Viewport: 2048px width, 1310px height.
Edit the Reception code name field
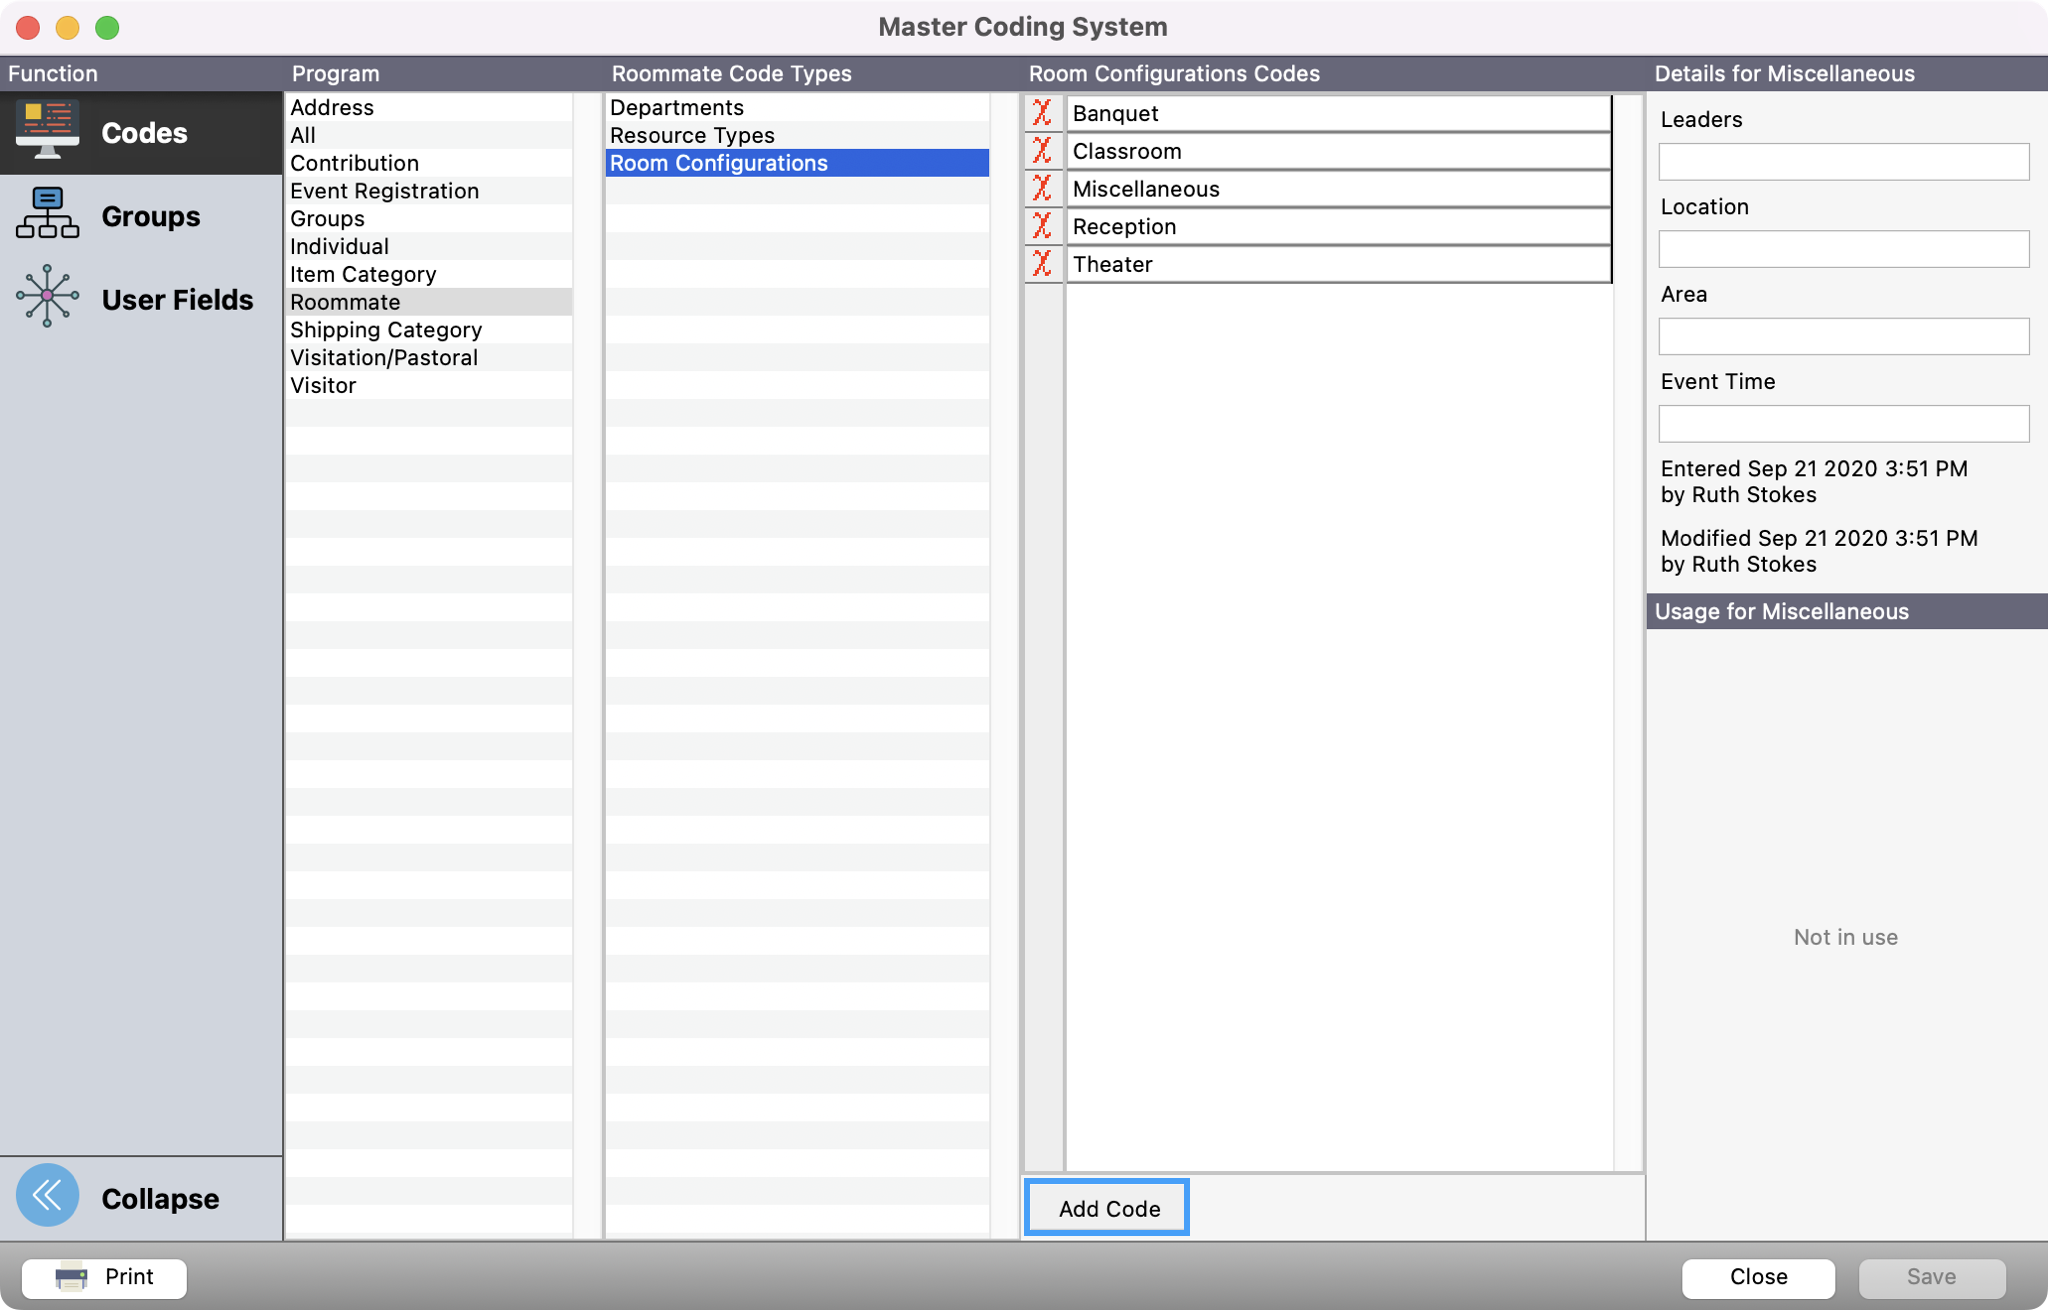(1337, 227)
